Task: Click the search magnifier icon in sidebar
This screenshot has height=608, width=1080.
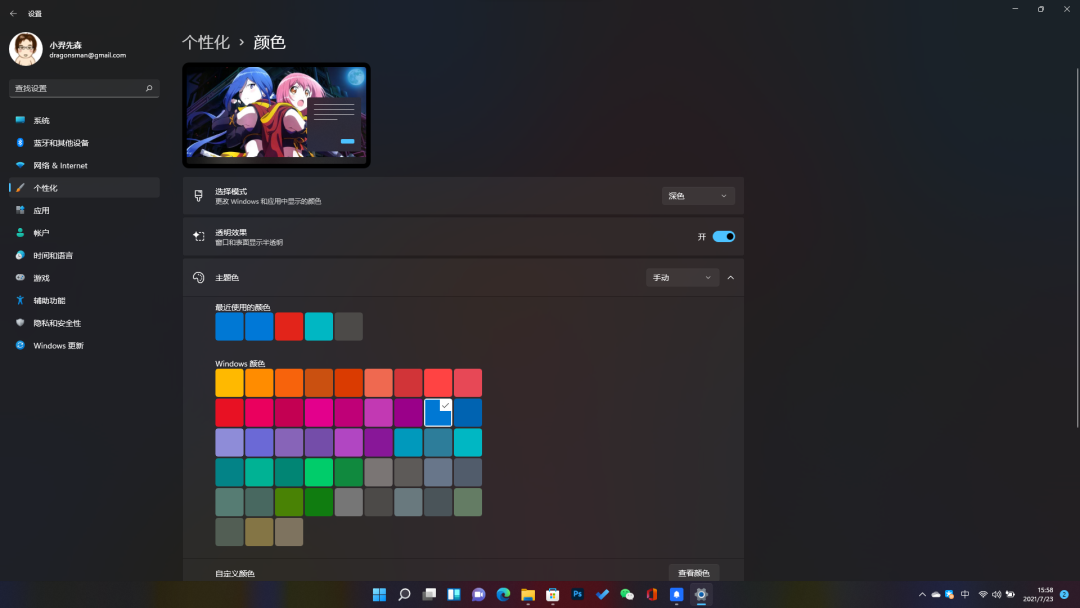Action: 149,88
